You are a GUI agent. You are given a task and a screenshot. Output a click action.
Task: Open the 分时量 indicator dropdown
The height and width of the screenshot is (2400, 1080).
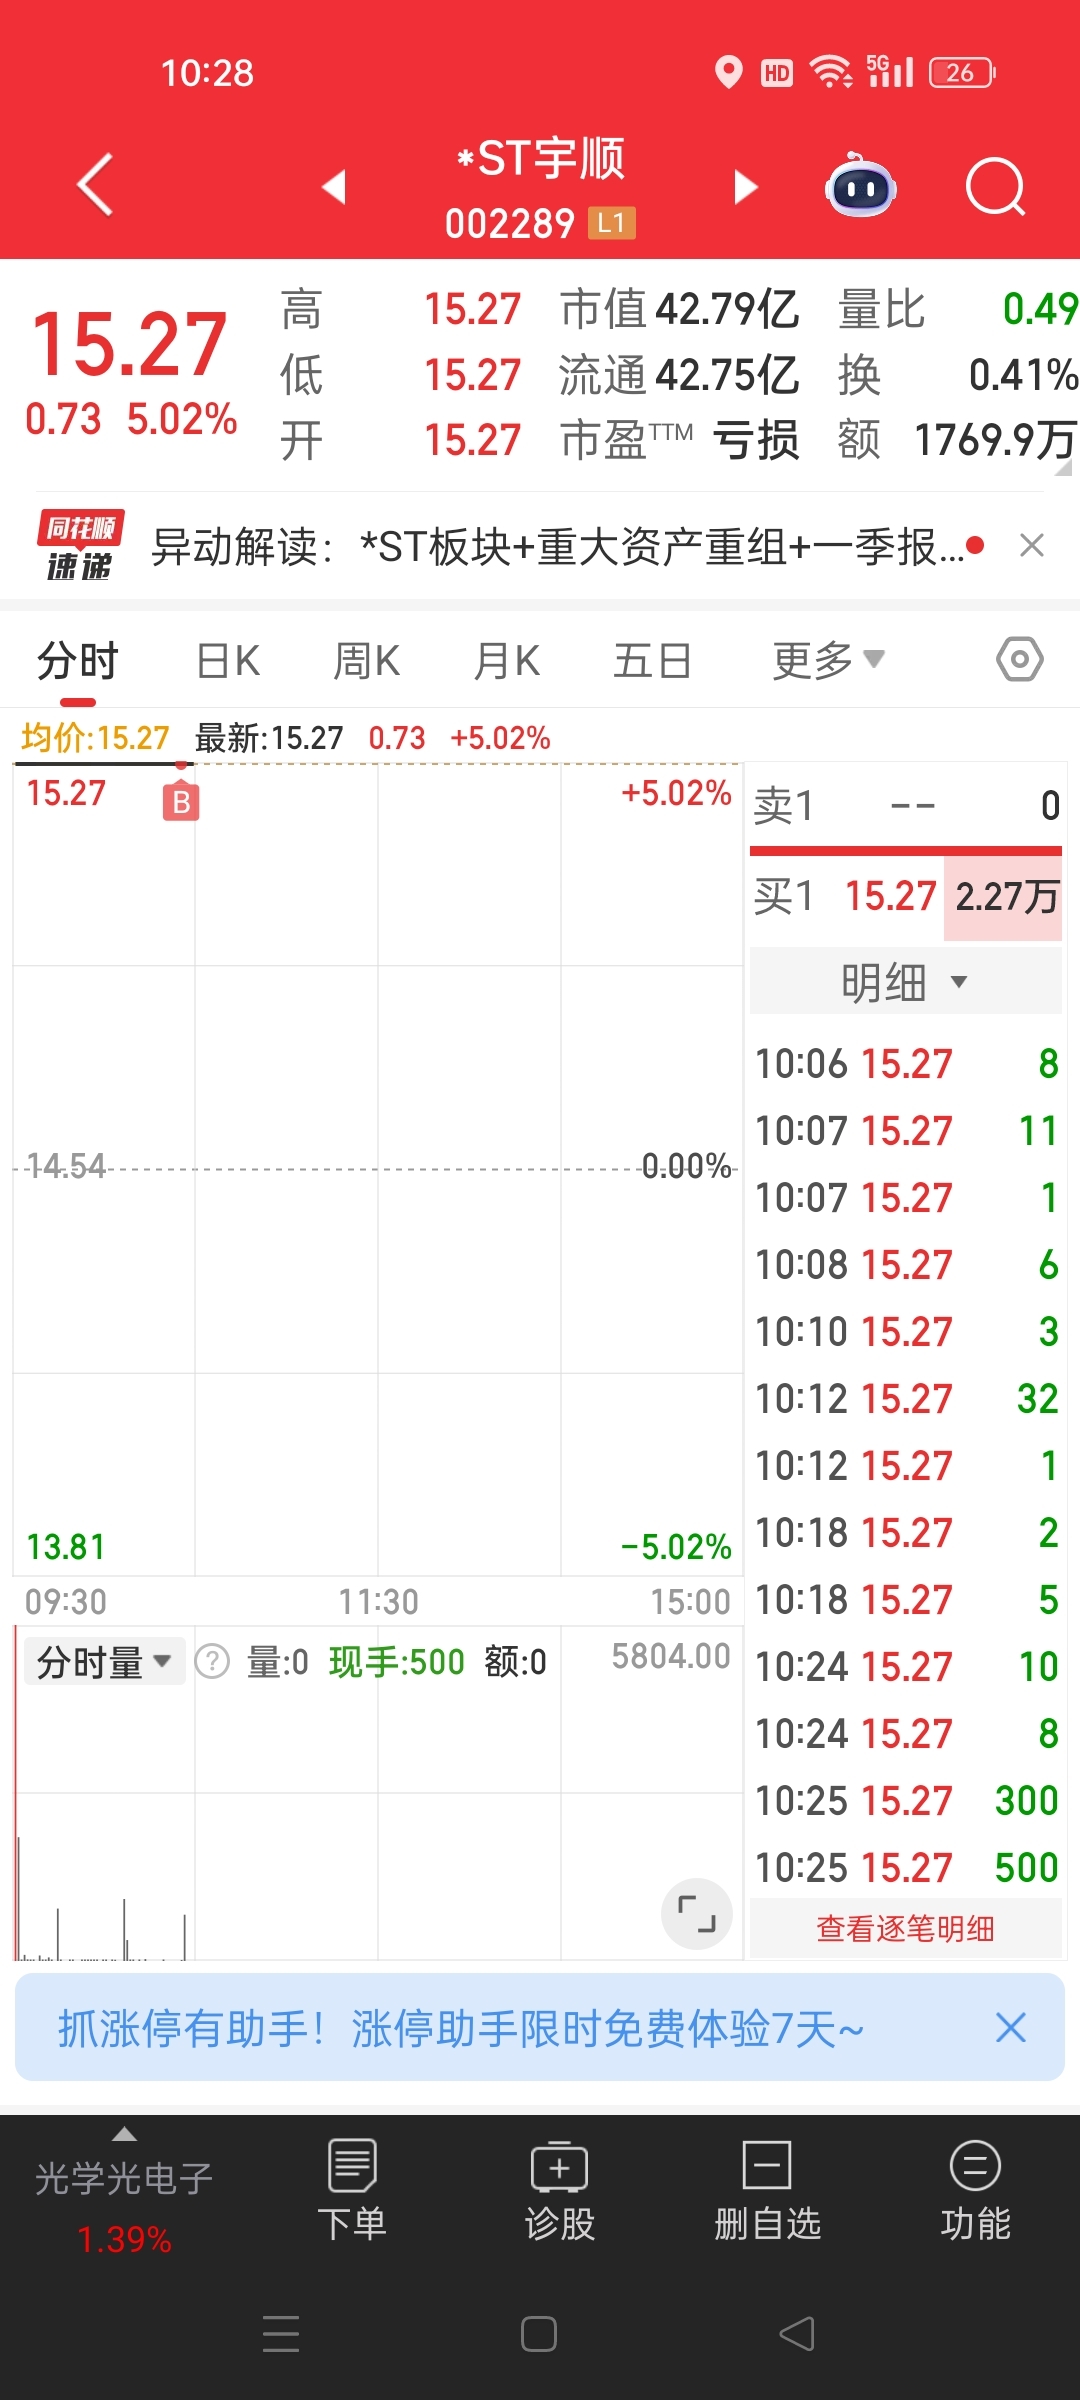tap(104, 1662)
